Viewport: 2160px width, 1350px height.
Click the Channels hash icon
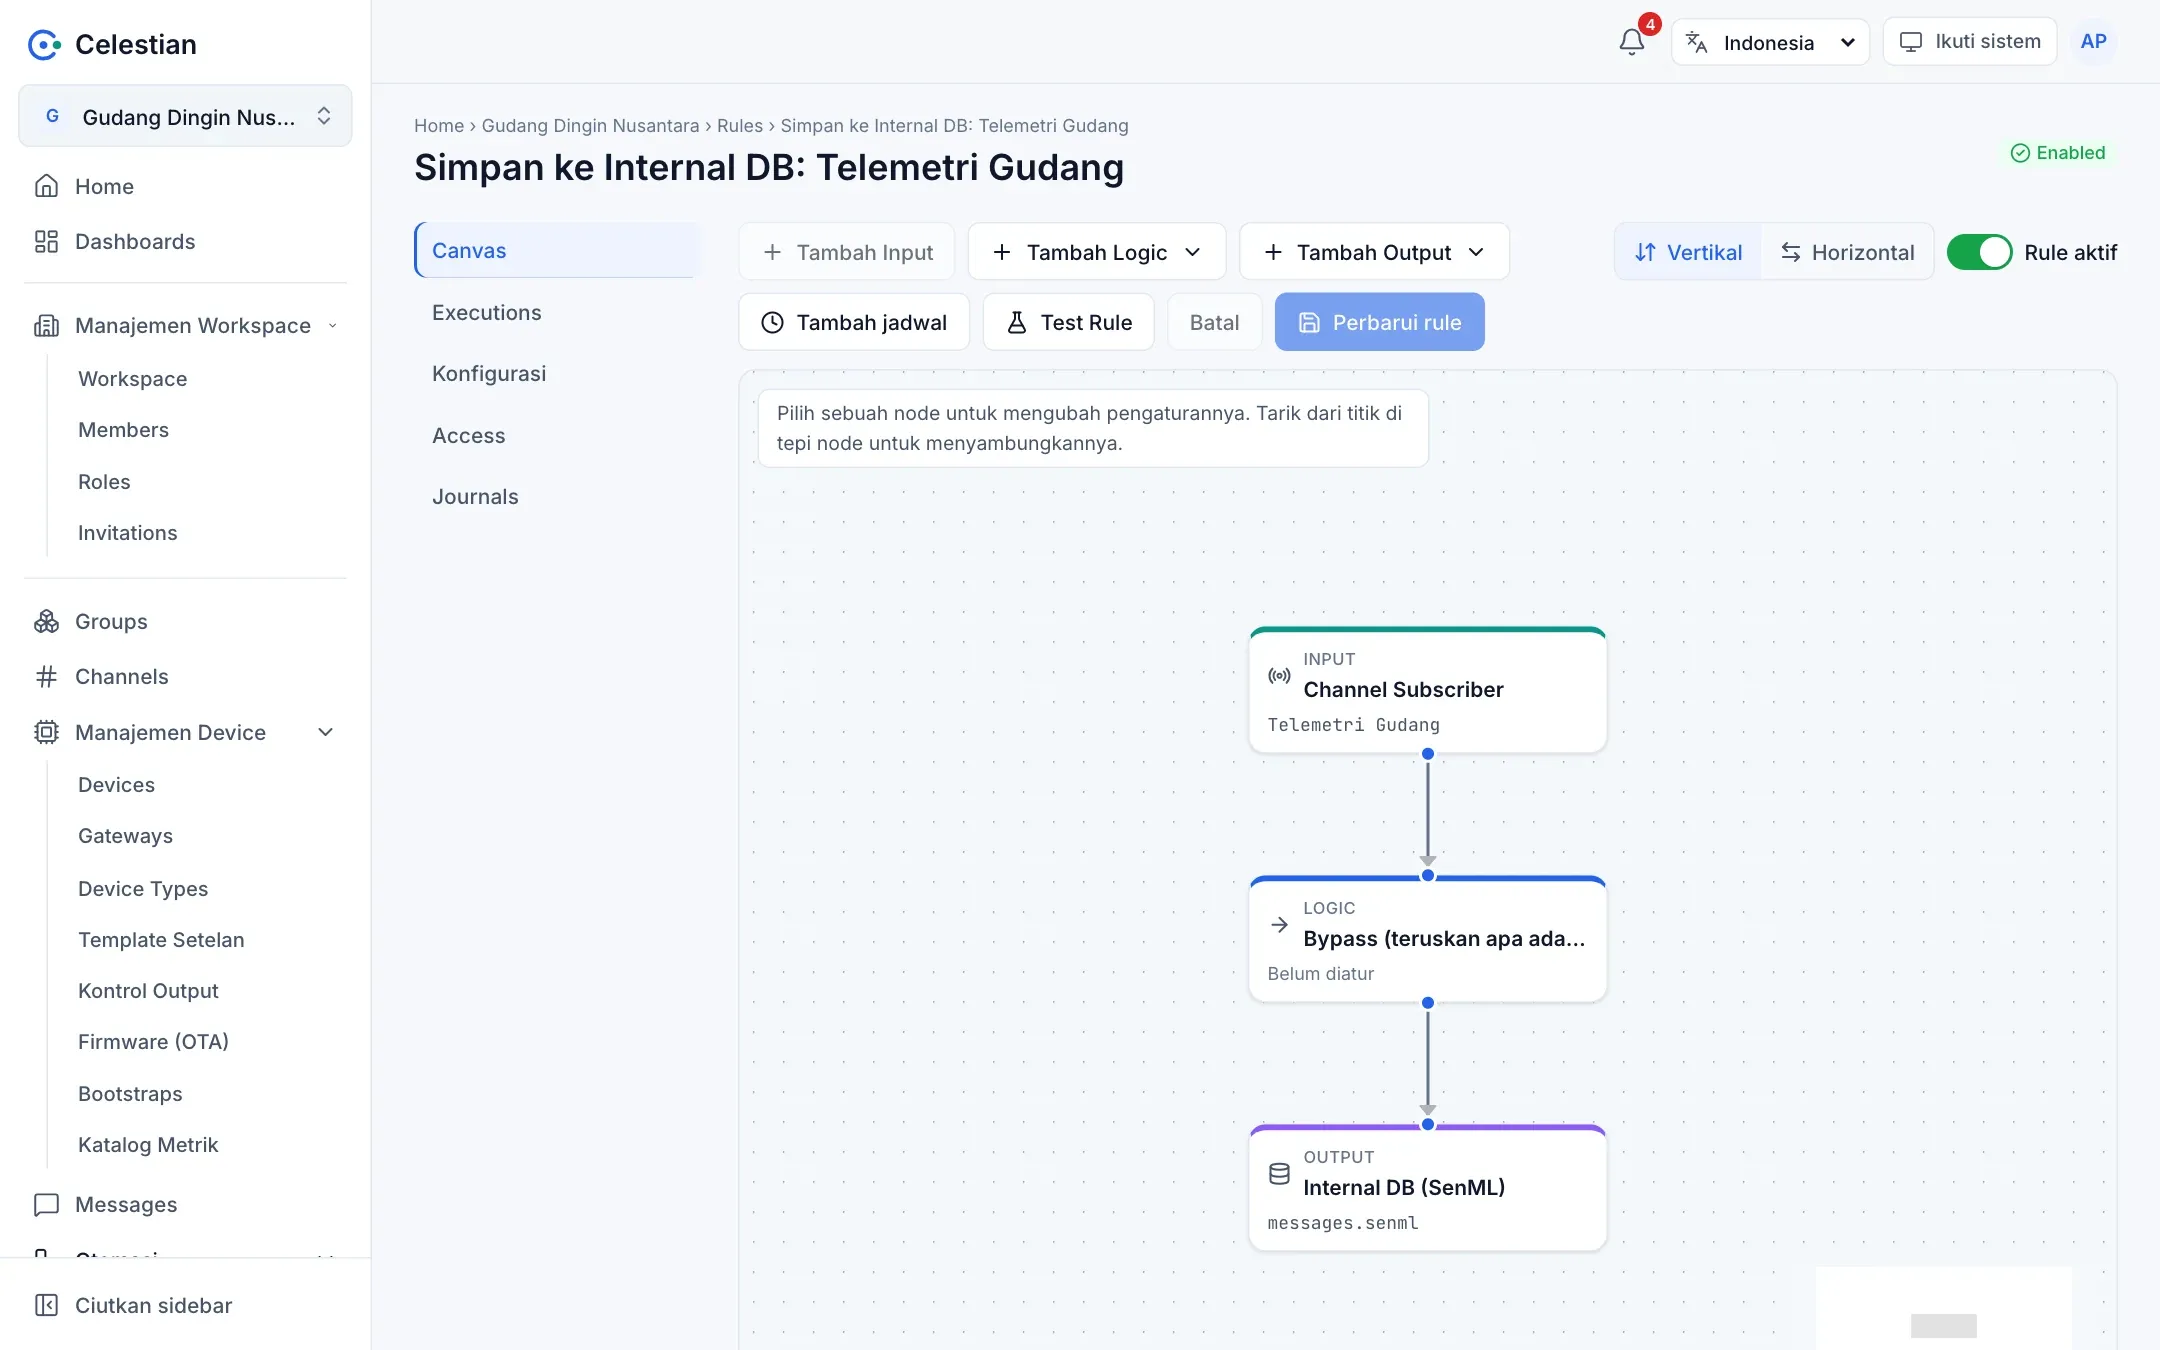pyautogui.click(x=46, y=676)
